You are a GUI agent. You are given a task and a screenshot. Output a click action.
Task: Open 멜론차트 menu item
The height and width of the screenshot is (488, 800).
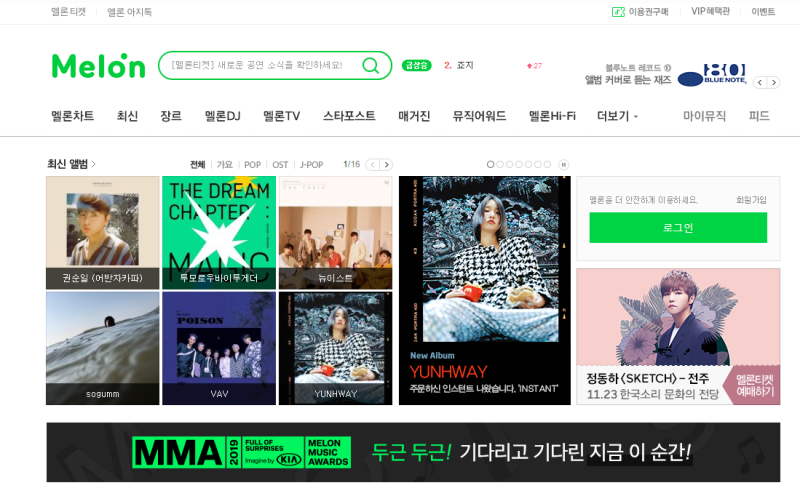click(x=72, y=116)
